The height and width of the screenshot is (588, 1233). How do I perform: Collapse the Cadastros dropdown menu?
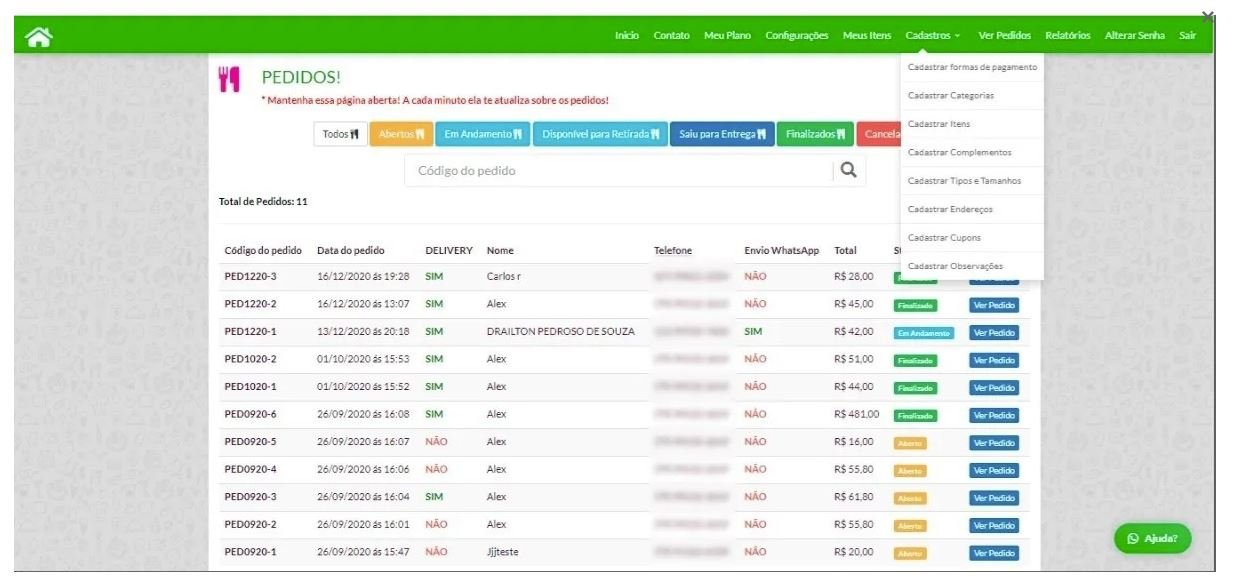click(x=932, y=36)
